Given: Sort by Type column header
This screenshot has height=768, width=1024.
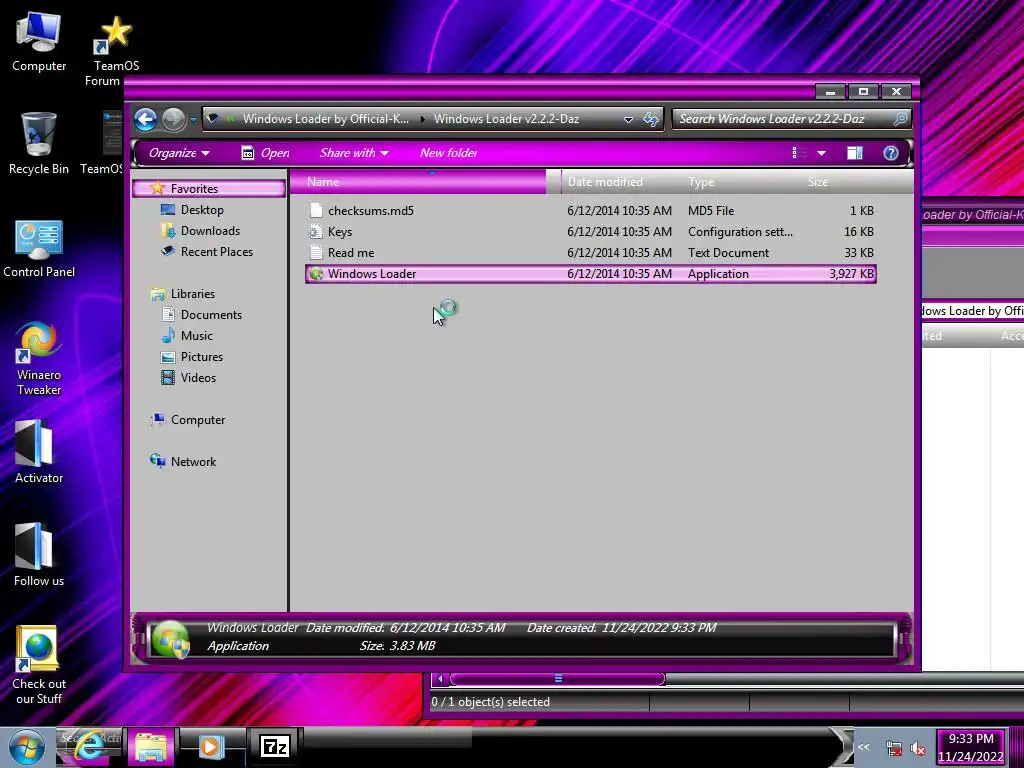Looking at the screenshot, I should click(x=741, y=182).
